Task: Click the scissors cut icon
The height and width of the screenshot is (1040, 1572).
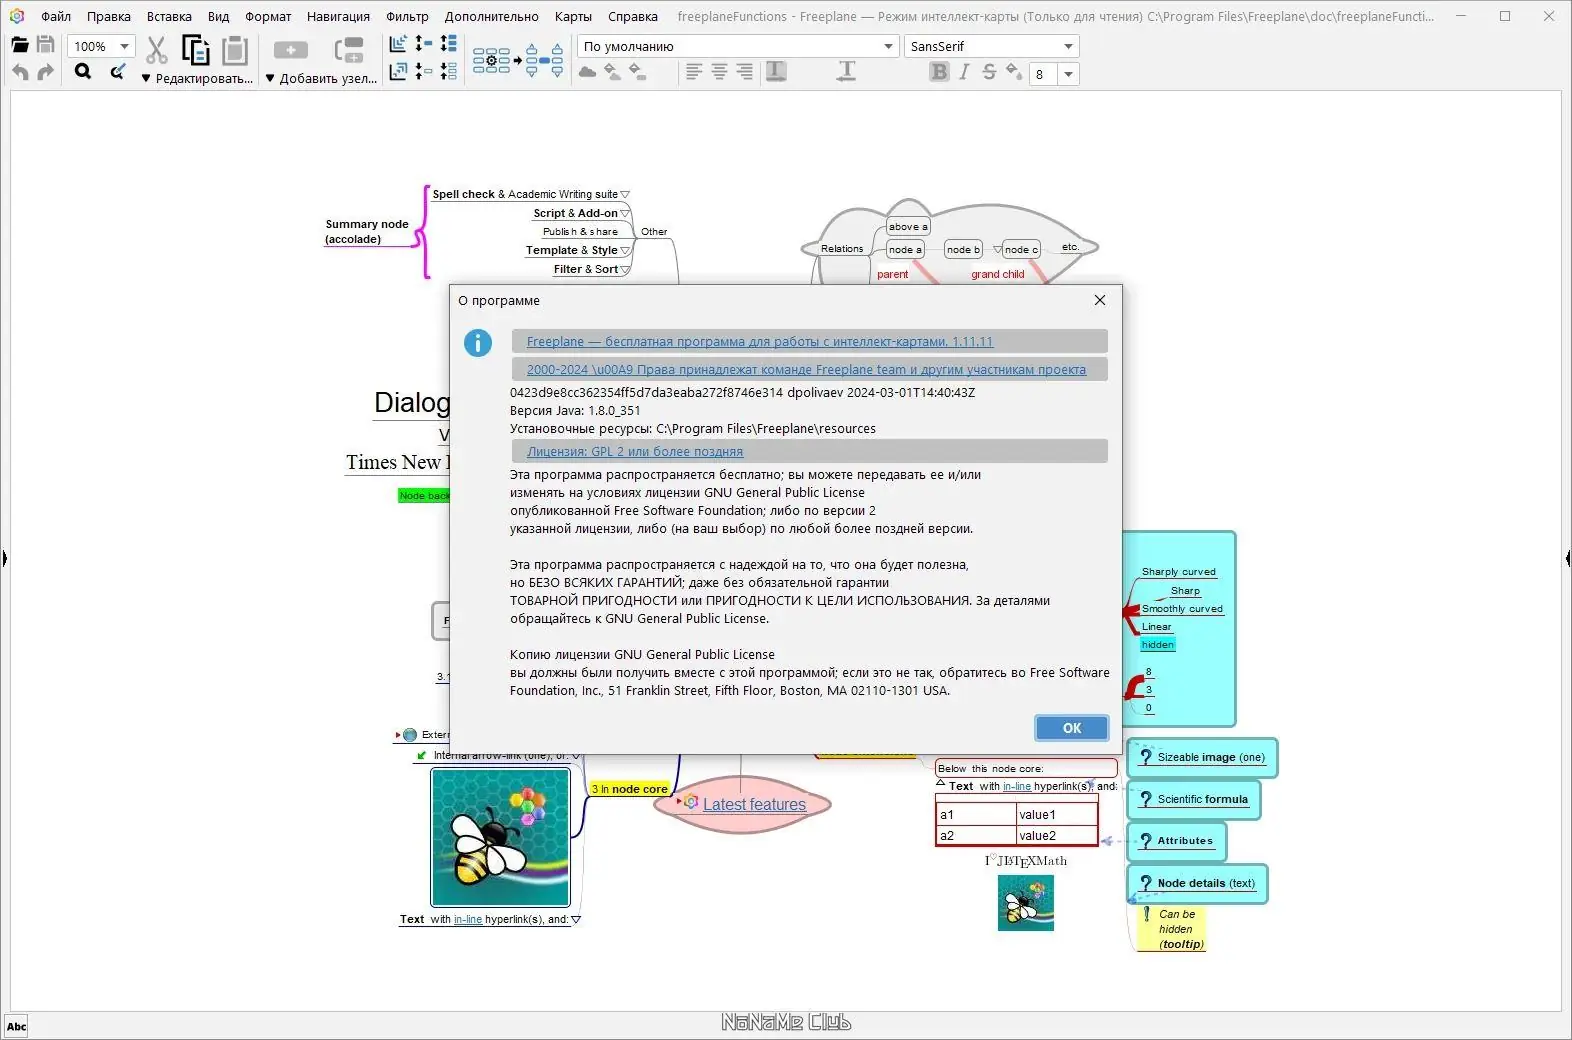Action: pos(157,49)
